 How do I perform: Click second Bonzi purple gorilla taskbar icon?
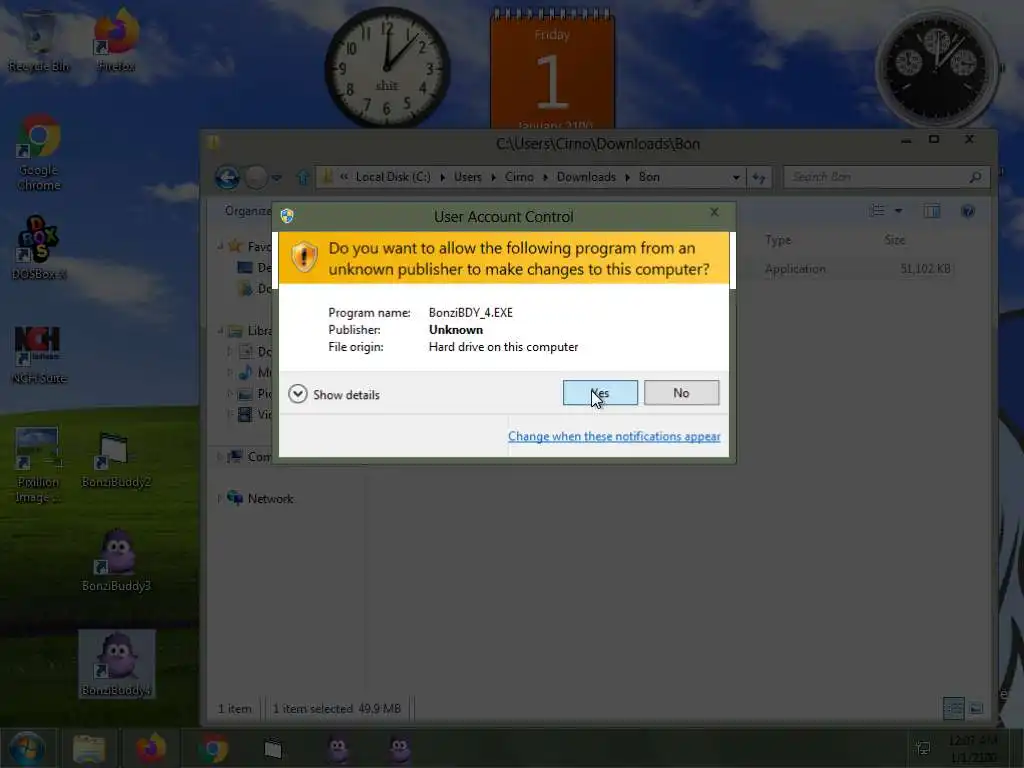click(x=400, y=749)
